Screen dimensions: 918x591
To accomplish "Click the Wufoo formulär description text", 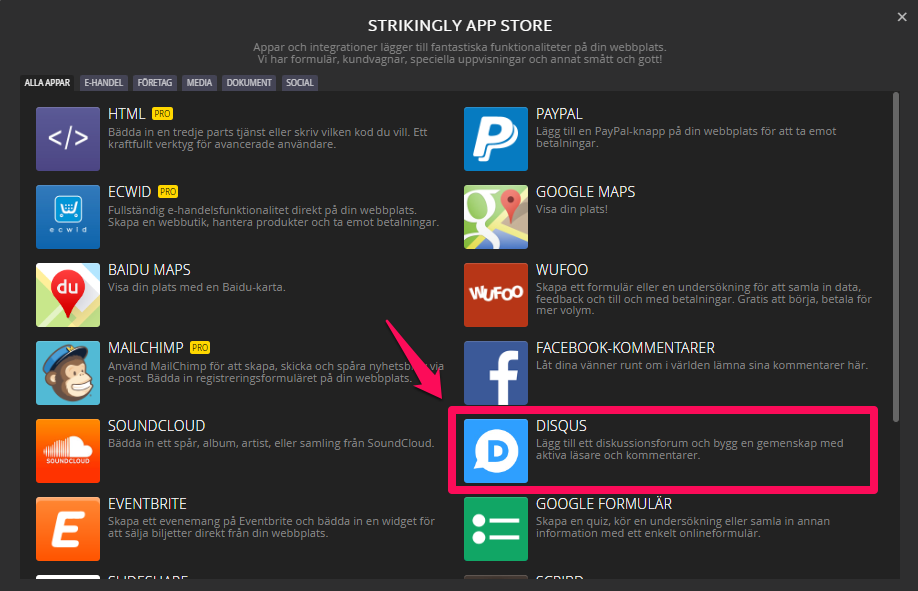I will tap(704, 299).
